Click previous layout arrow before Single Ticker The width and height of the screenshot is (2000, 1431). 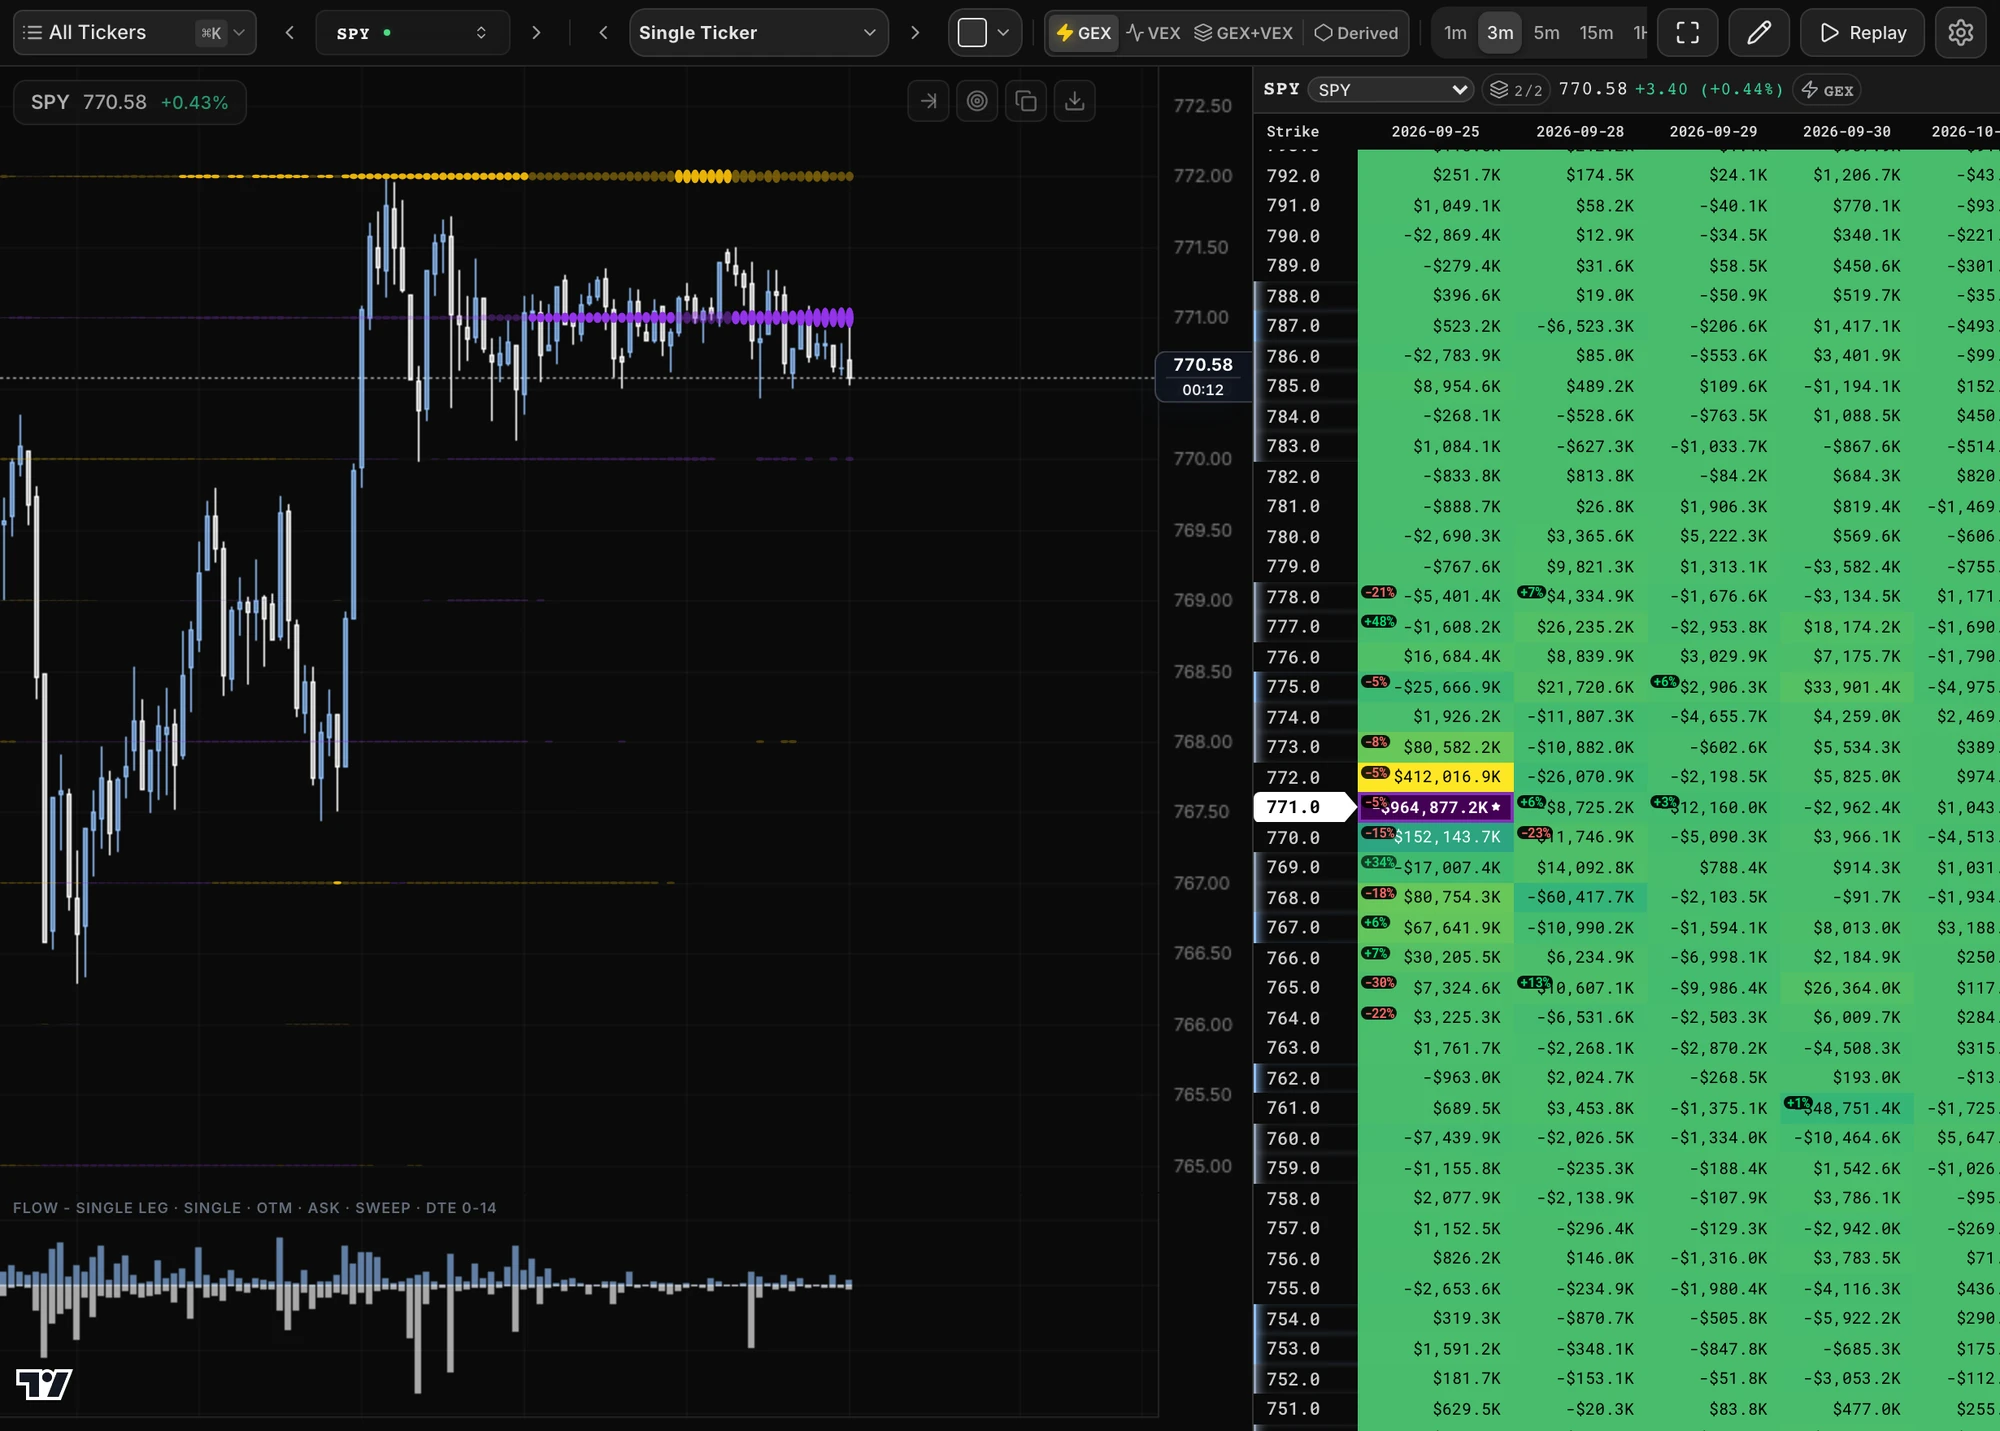pos(603,33)
